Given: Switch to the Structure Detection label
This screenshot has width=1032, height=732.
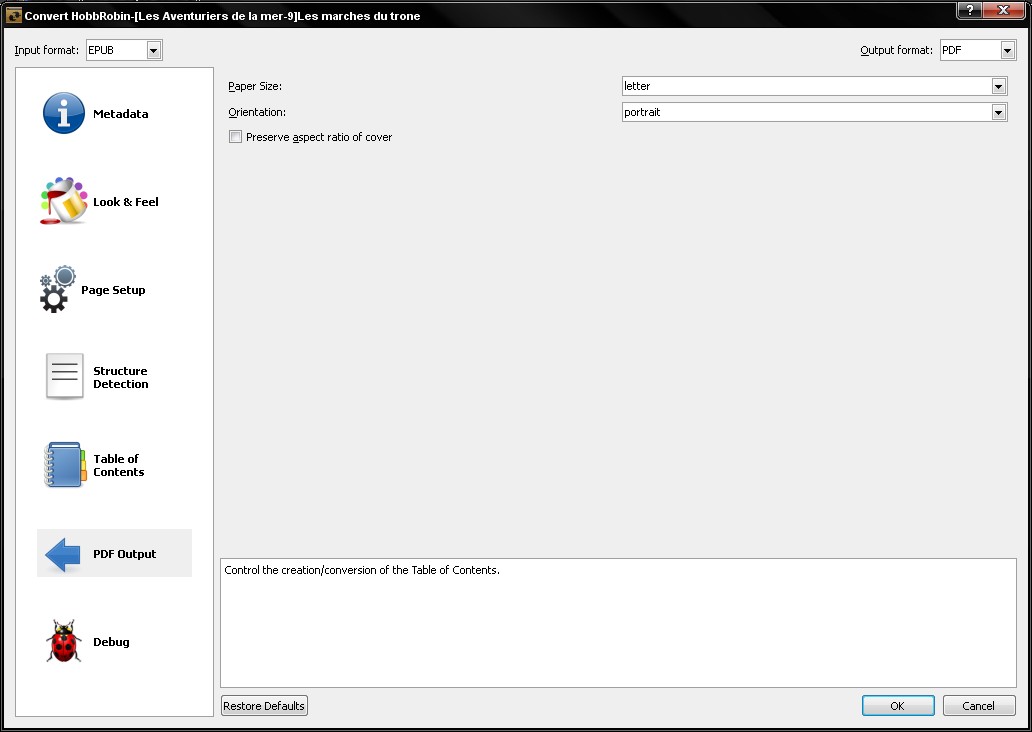Looking at the screenshot, I should pos(120,377).
